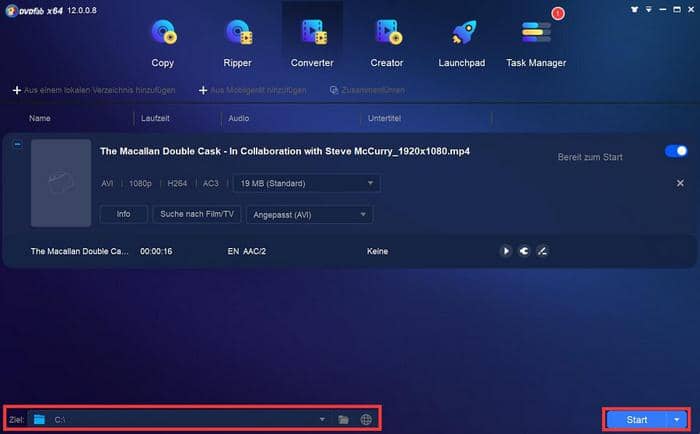Open the Ripper module
The height and width of the screenshot is (434, 700).
pos(238,43)
